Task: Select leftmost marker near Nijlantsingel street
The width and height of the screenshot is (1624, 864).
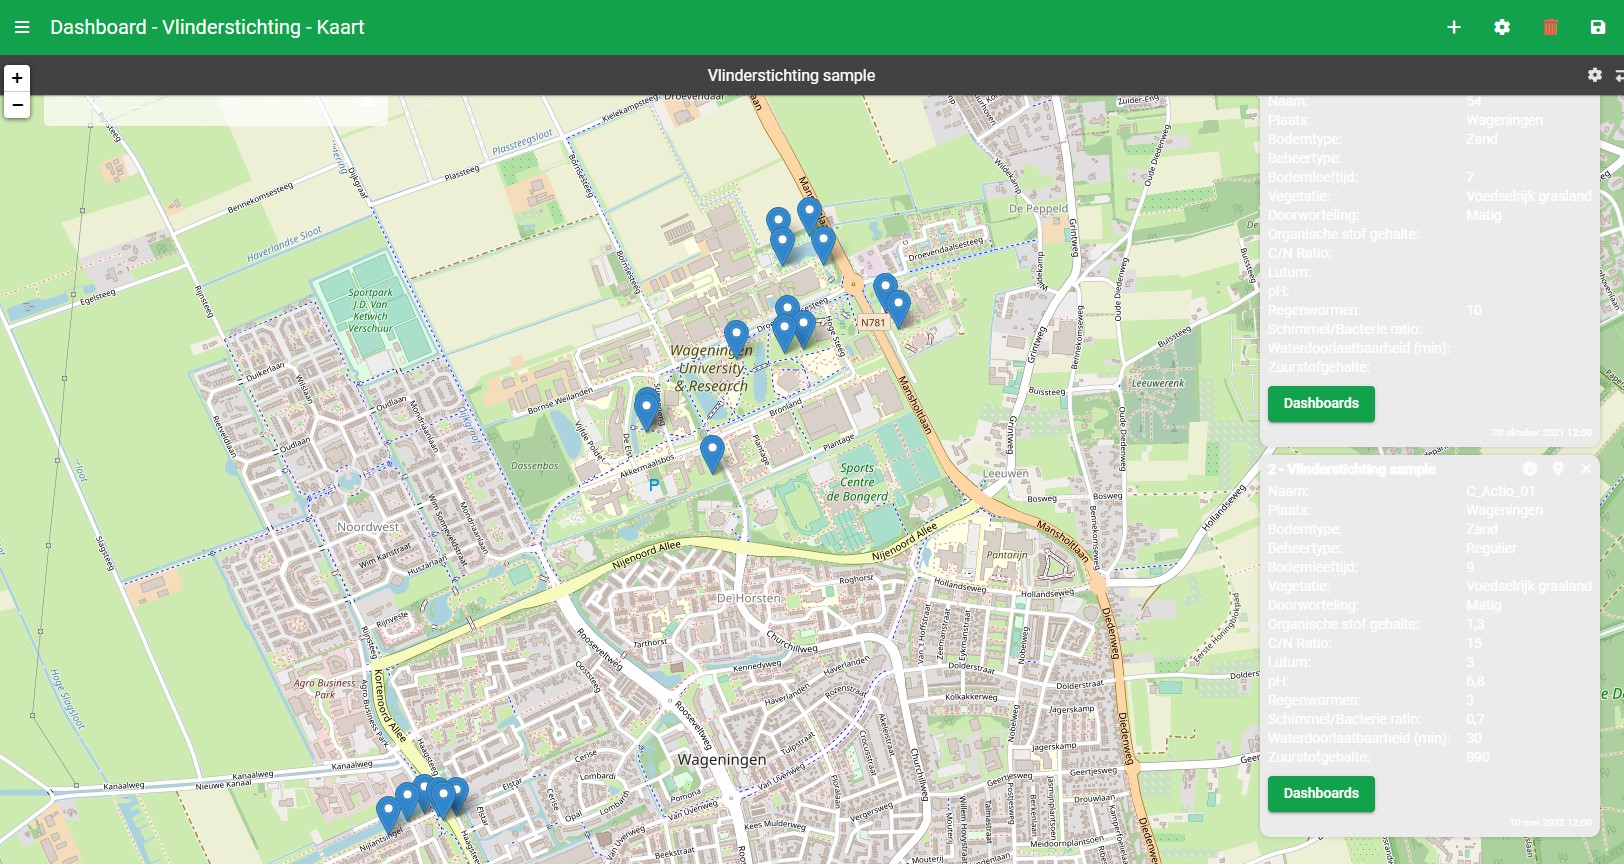Action: [388, 816]
